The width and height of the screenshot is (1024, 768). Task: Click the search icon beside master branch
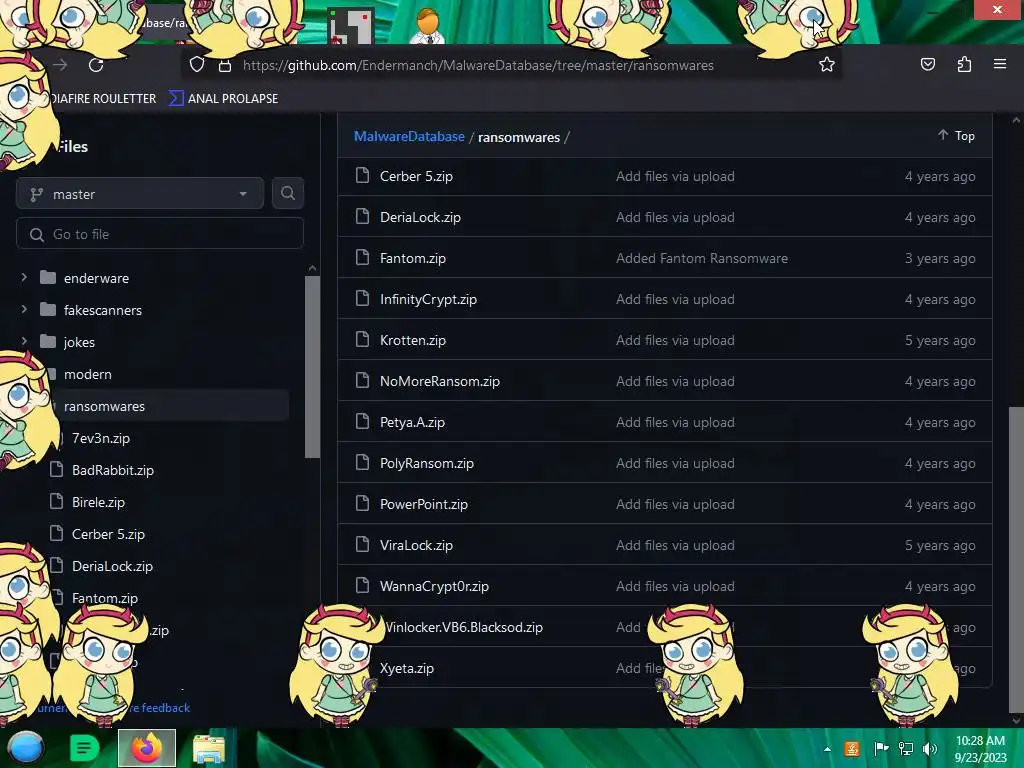(287, 193)
